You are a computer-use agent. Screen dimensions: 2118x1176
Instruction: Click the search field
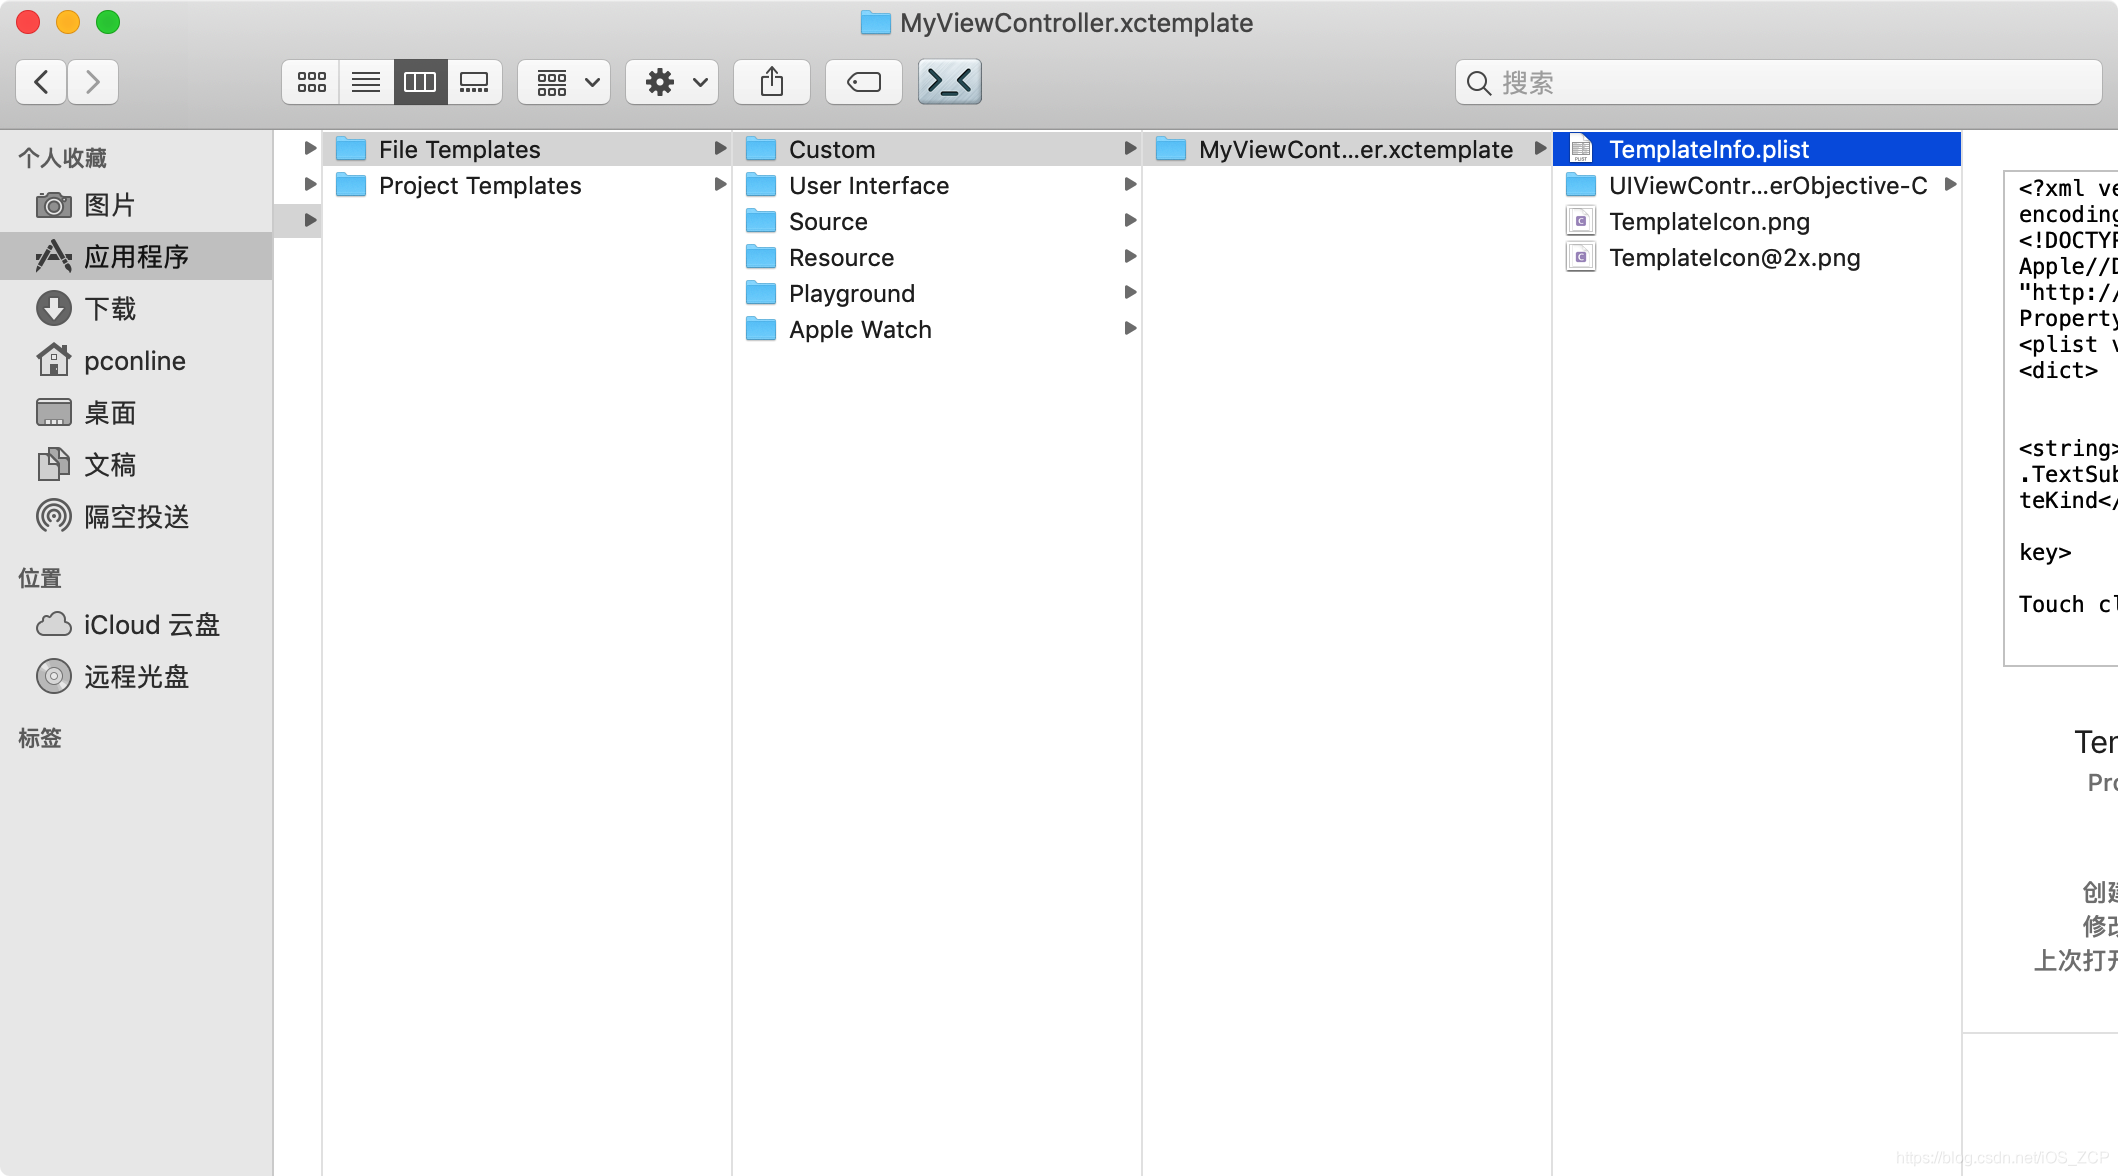[x=1780, y=82]
